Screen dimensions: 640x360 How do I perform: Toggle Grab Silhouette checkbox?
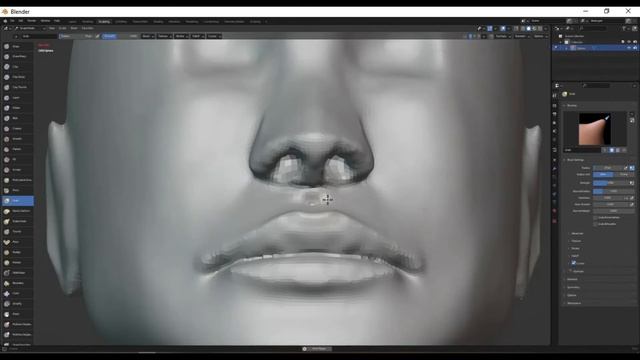(595, 224)
